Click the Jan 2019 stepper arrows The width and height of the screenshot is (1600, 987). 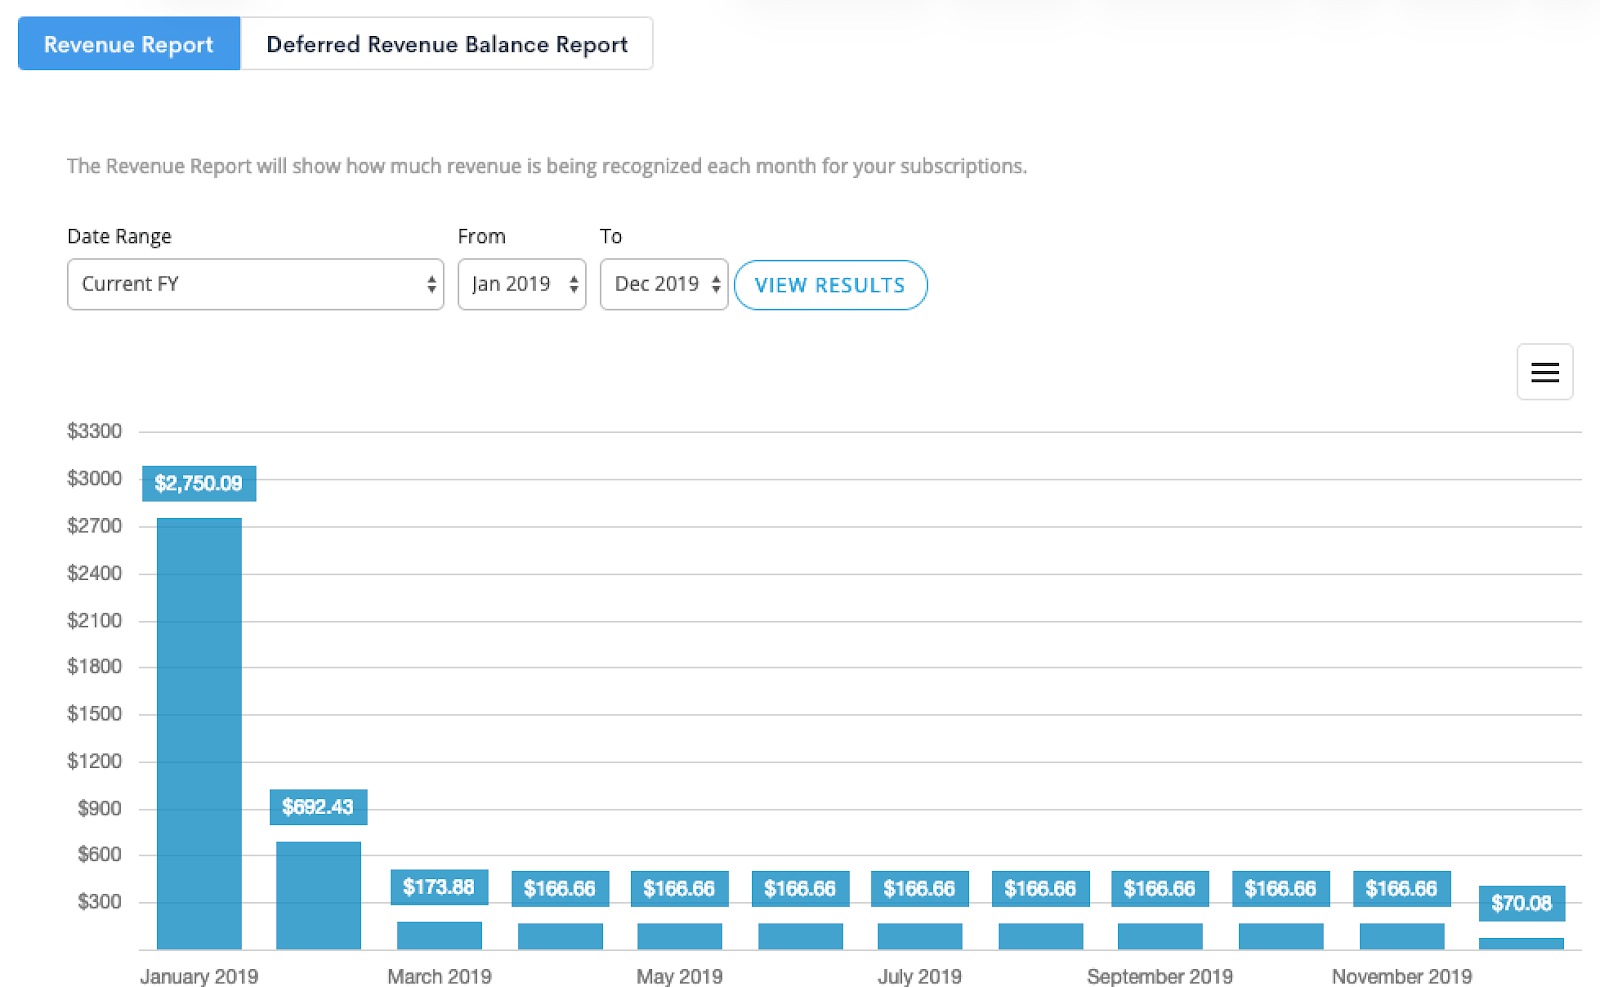(x=574, y=284)
